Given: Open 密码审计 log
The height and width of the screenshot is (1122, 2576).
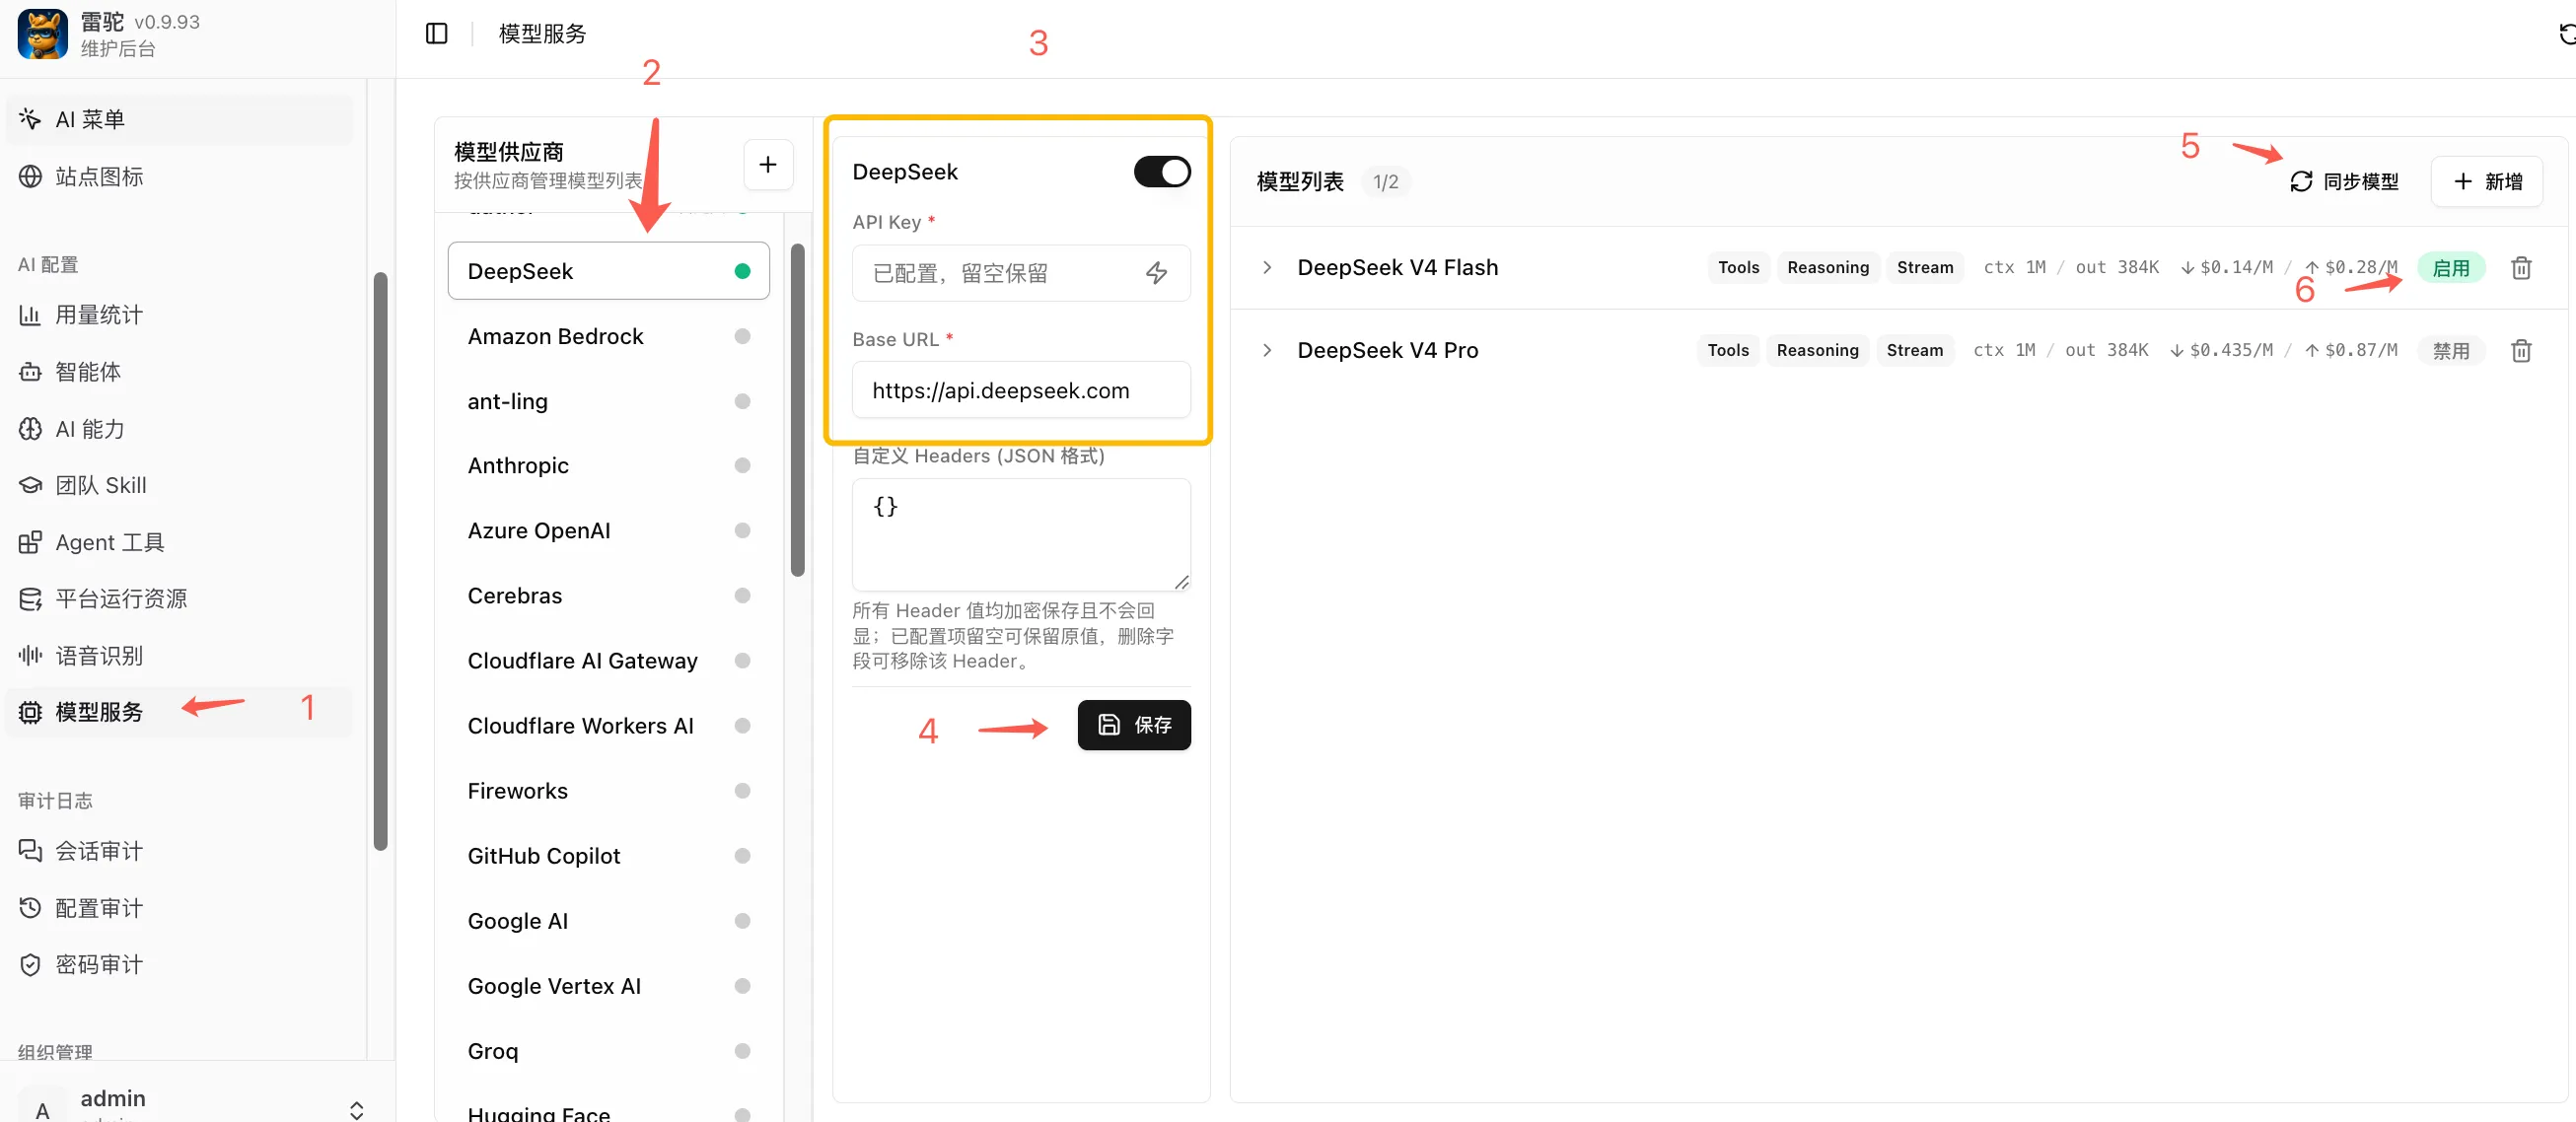Looking at the screenshot, I should coord(180,965).
